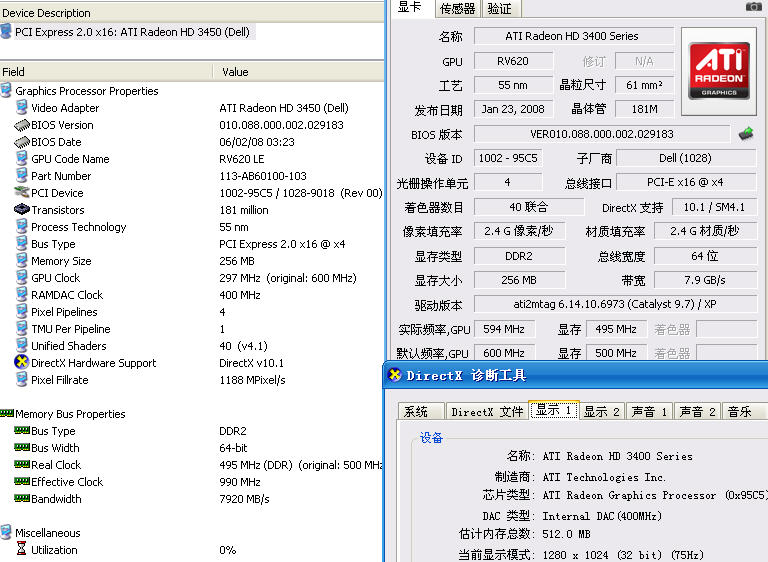This screenshot has height=562, width=768.
Task: Click the Utilization hourglass icon
Action: pyautogui.click(x=22, y=548)
